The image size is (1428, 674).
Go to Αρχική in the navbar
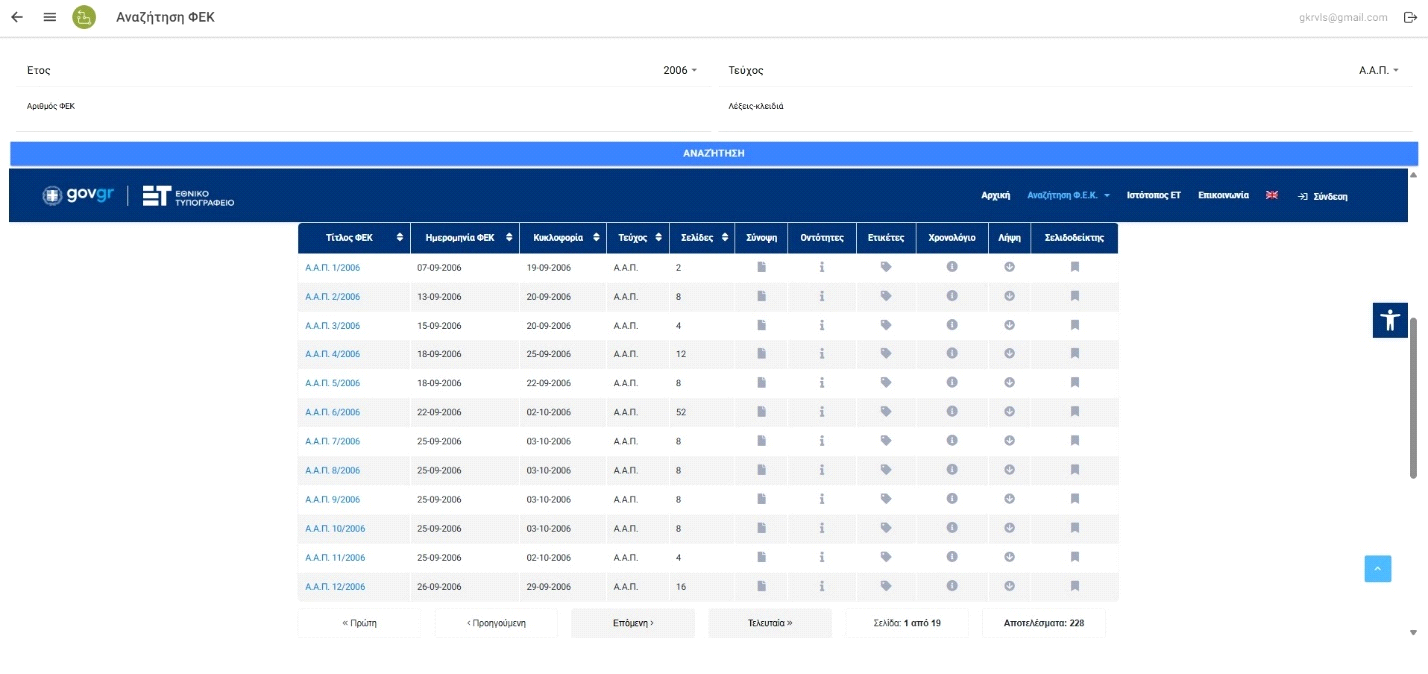pyautogui.click(x=995, y=196)
